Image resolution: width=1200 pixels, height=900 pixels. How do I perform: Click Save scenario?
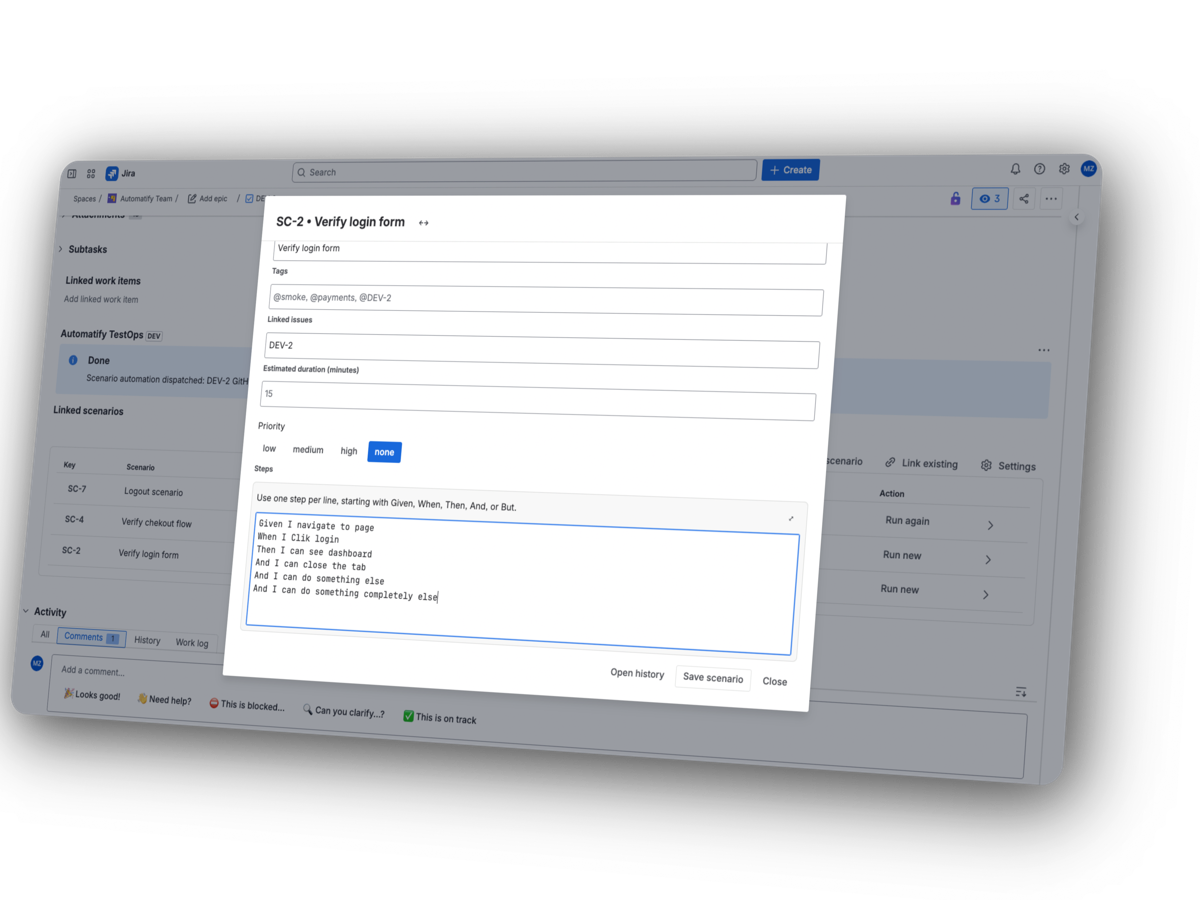(713, 677)
